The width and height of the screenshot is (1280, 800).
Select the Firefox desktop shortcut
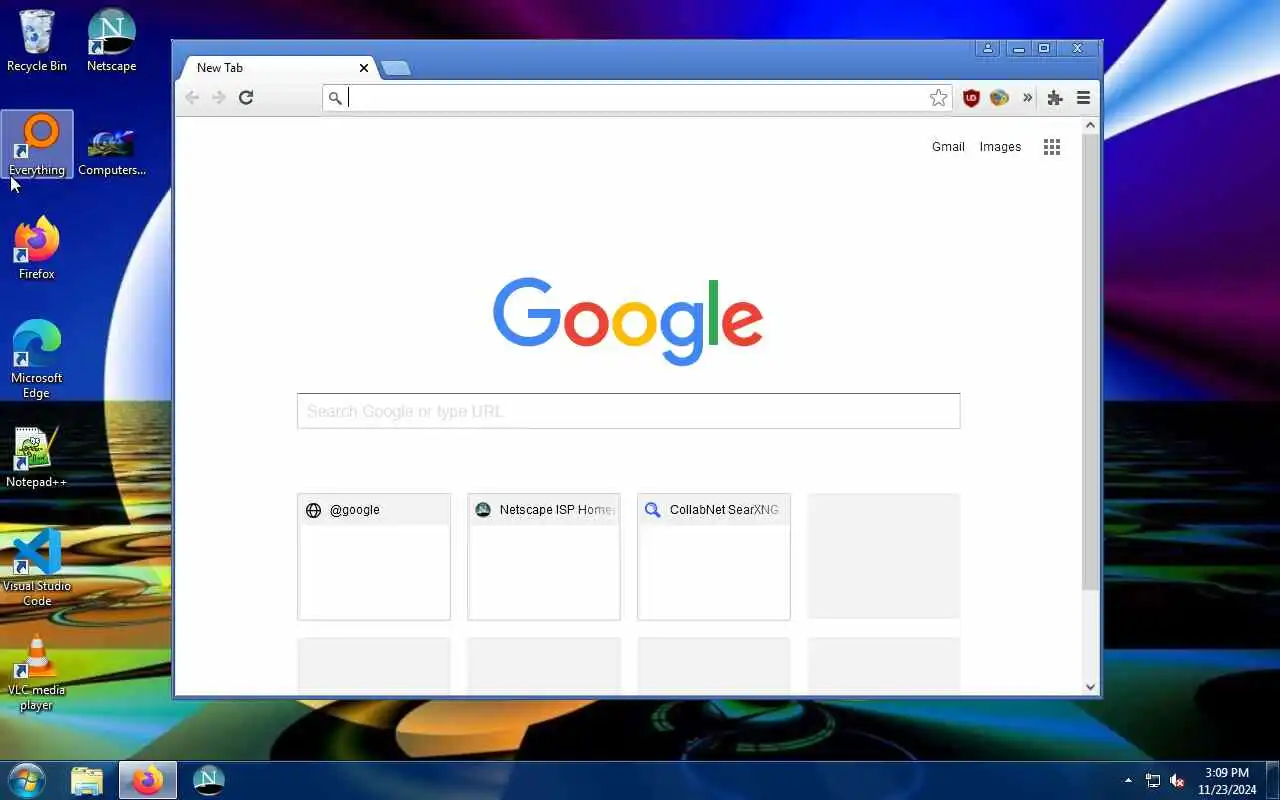(x=37, y=249)
